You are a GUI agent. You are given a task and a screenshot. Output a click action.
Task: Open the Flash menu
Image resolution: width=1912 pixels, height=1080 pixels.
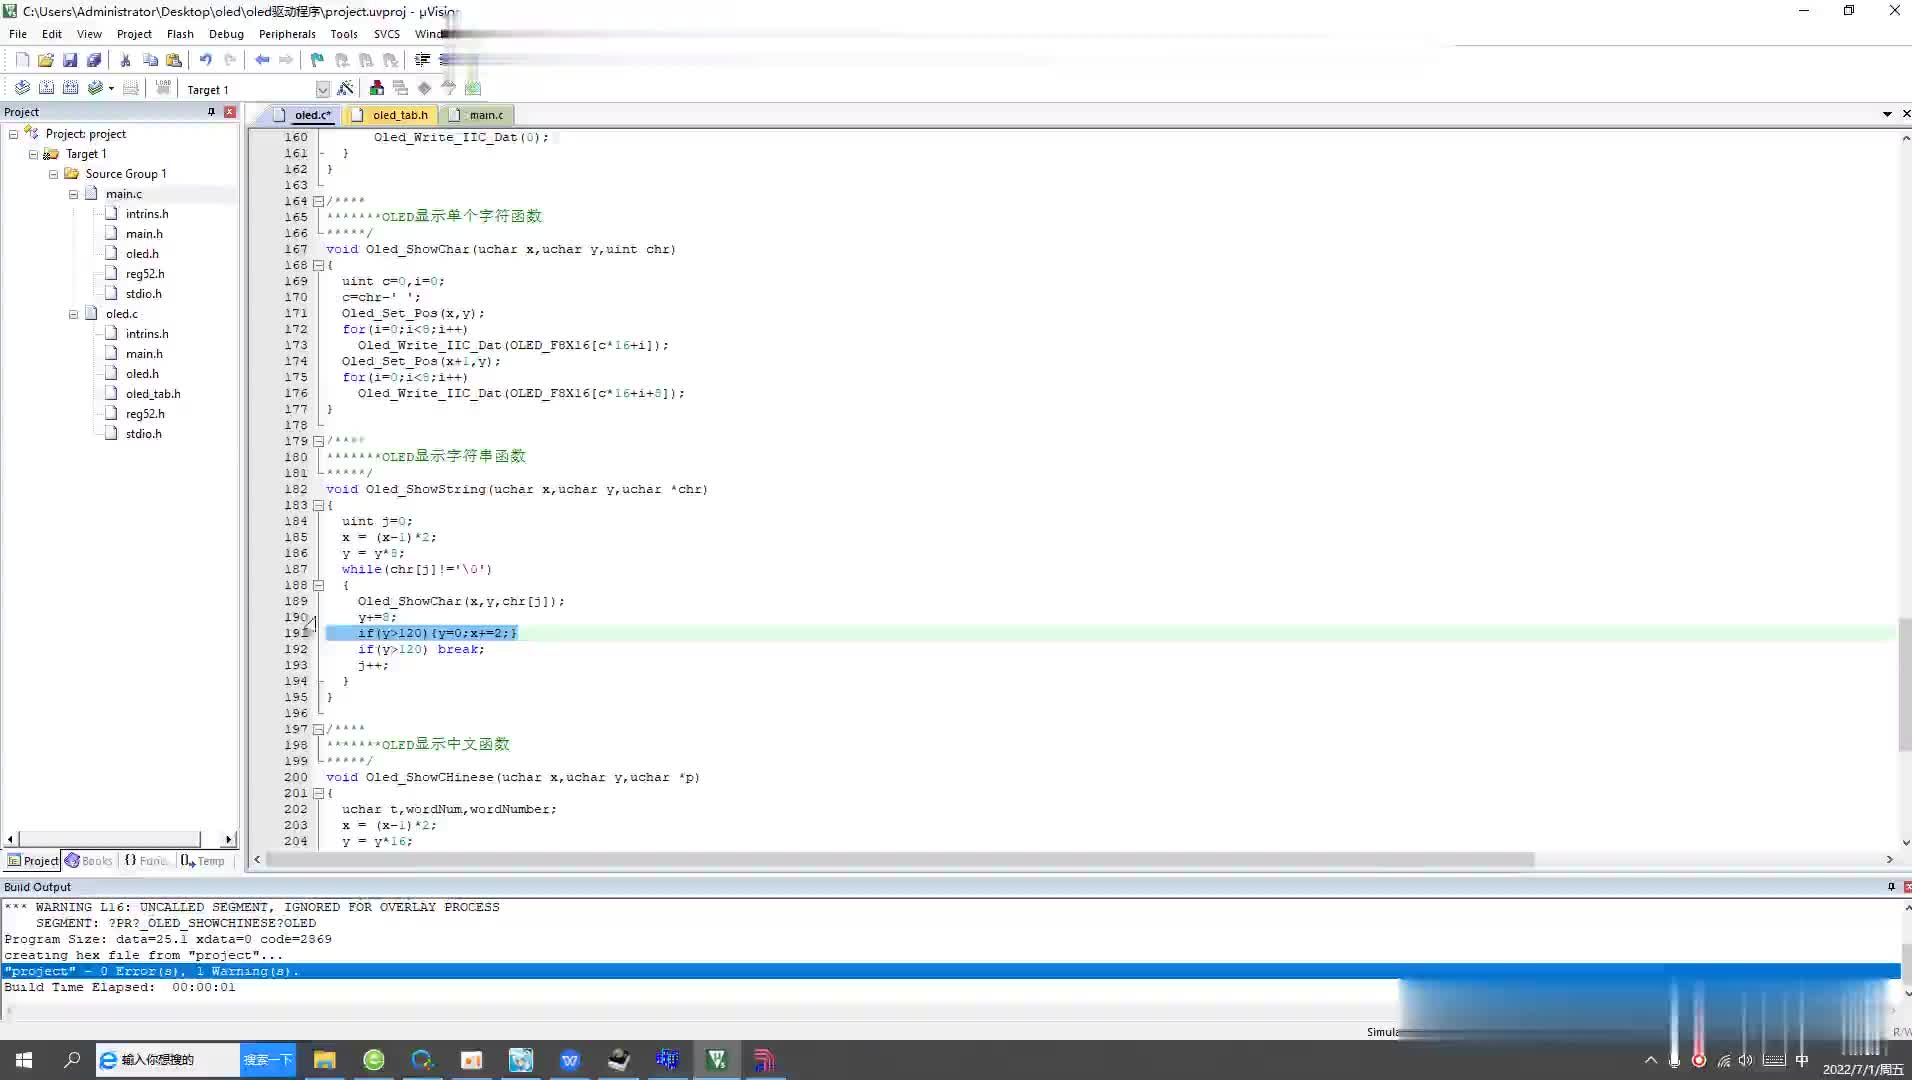coord(180,34)
